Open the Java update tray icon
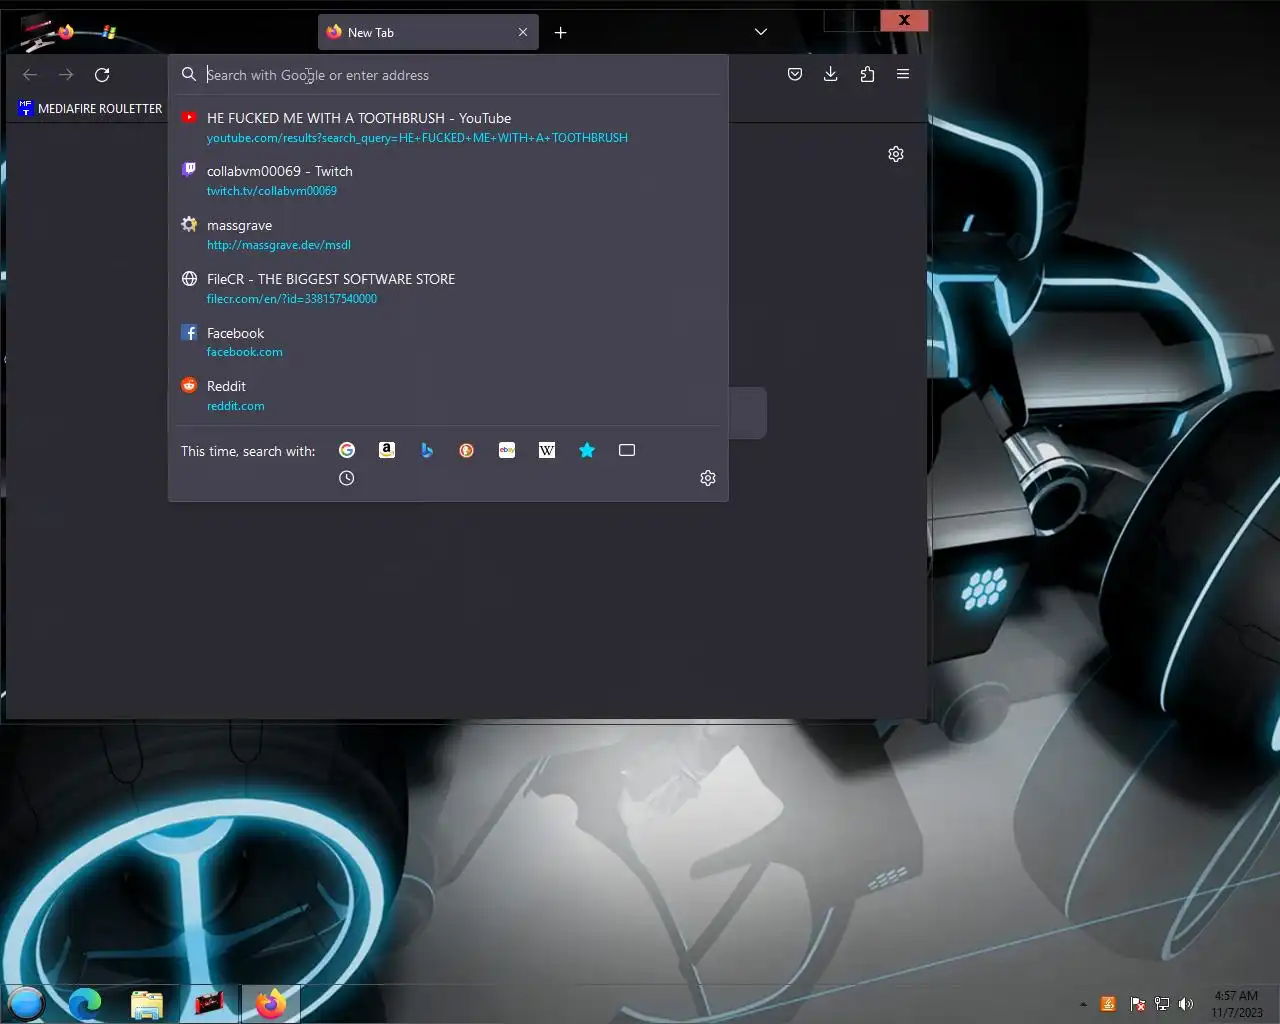This screenshot has height=1024, width=1280. coord(1108,1004)
